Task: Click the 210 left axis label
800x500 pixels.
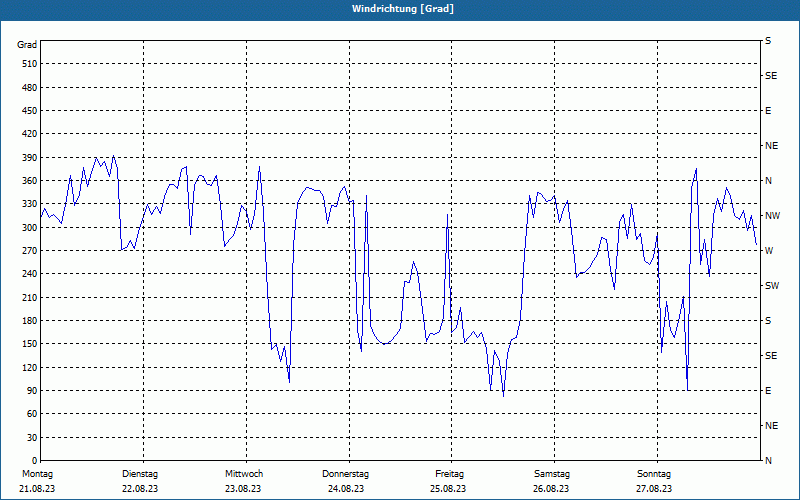Action: pyautogui.click(x=30, y=297)
